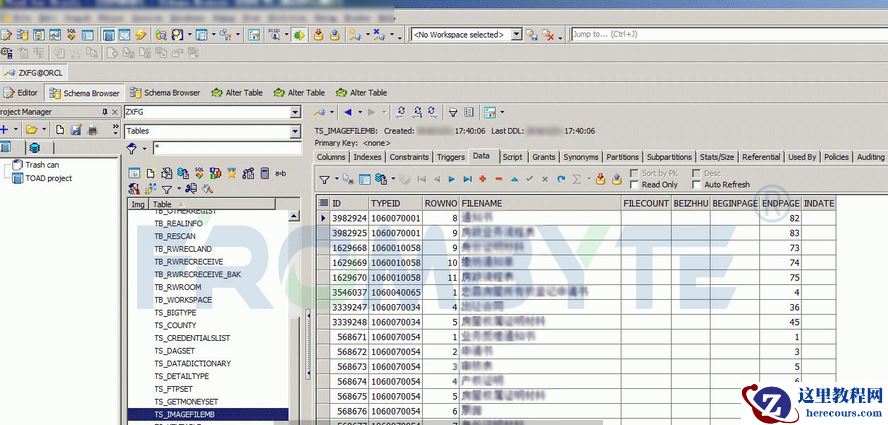
Task: Open the Editor window button
Action: point(21,93)
